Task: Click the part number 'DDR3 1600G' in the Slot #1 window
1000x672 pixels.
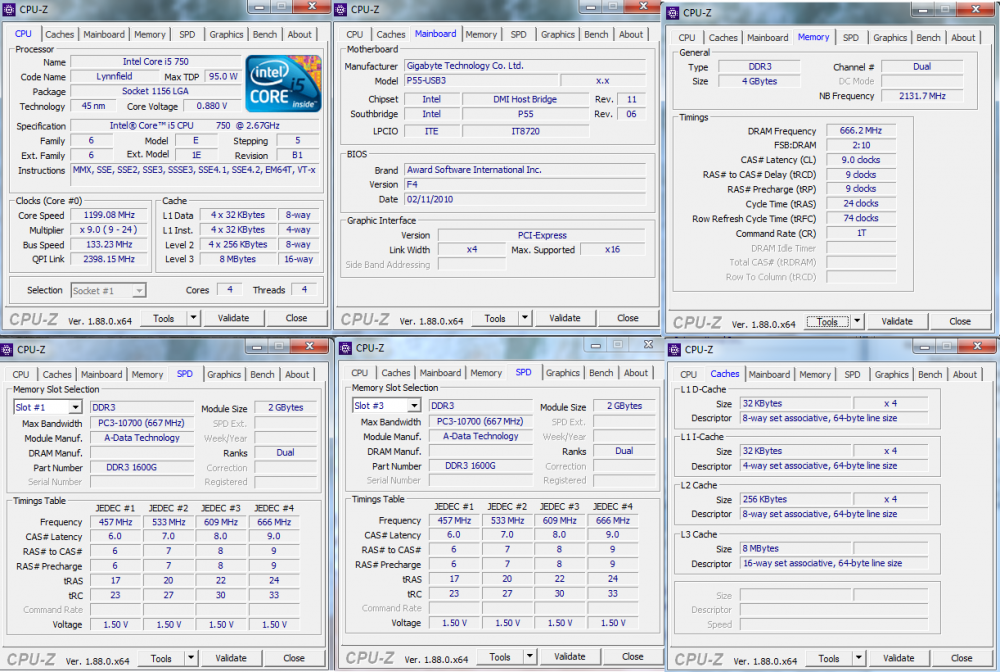Action: (x=142, y=467)
